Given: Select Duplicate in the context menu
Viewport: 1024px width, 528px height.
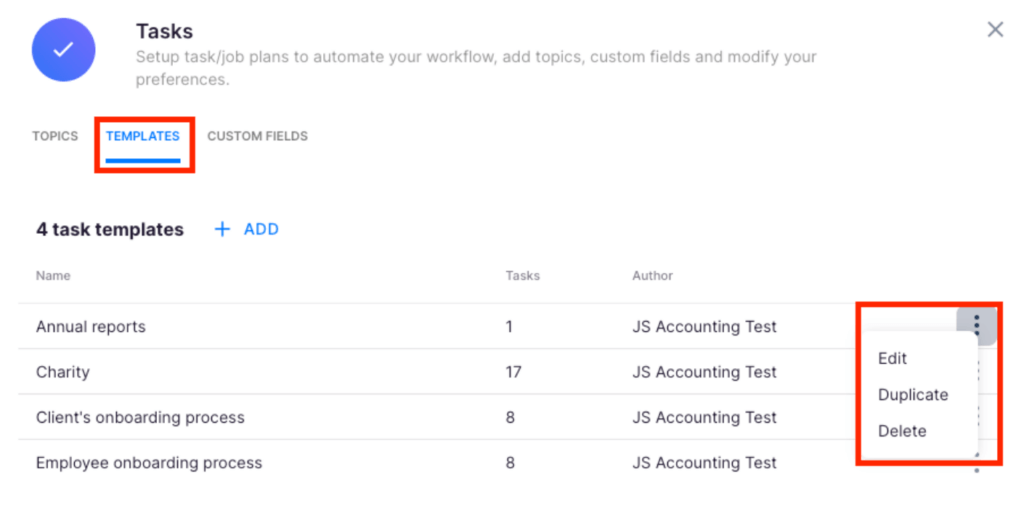Looking at the screenshot, I should click(912, 395).
